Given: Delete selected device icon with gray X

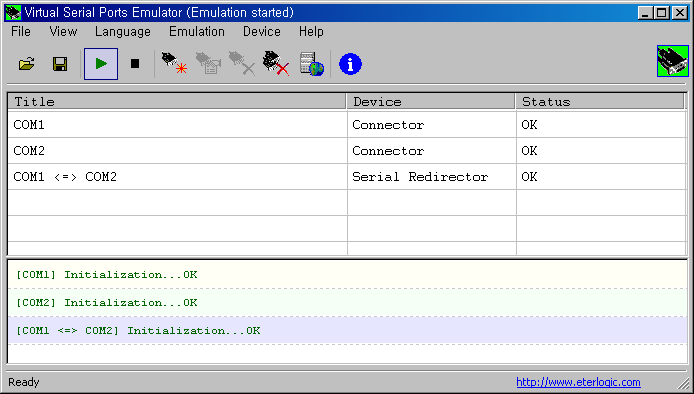Looking at the screenshot, I should (x=242, y=63).
